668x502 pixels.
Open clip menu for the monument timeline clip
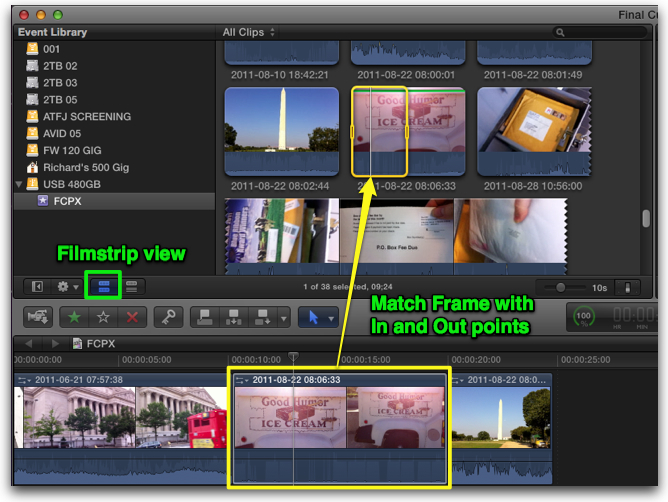coord(458,380)
